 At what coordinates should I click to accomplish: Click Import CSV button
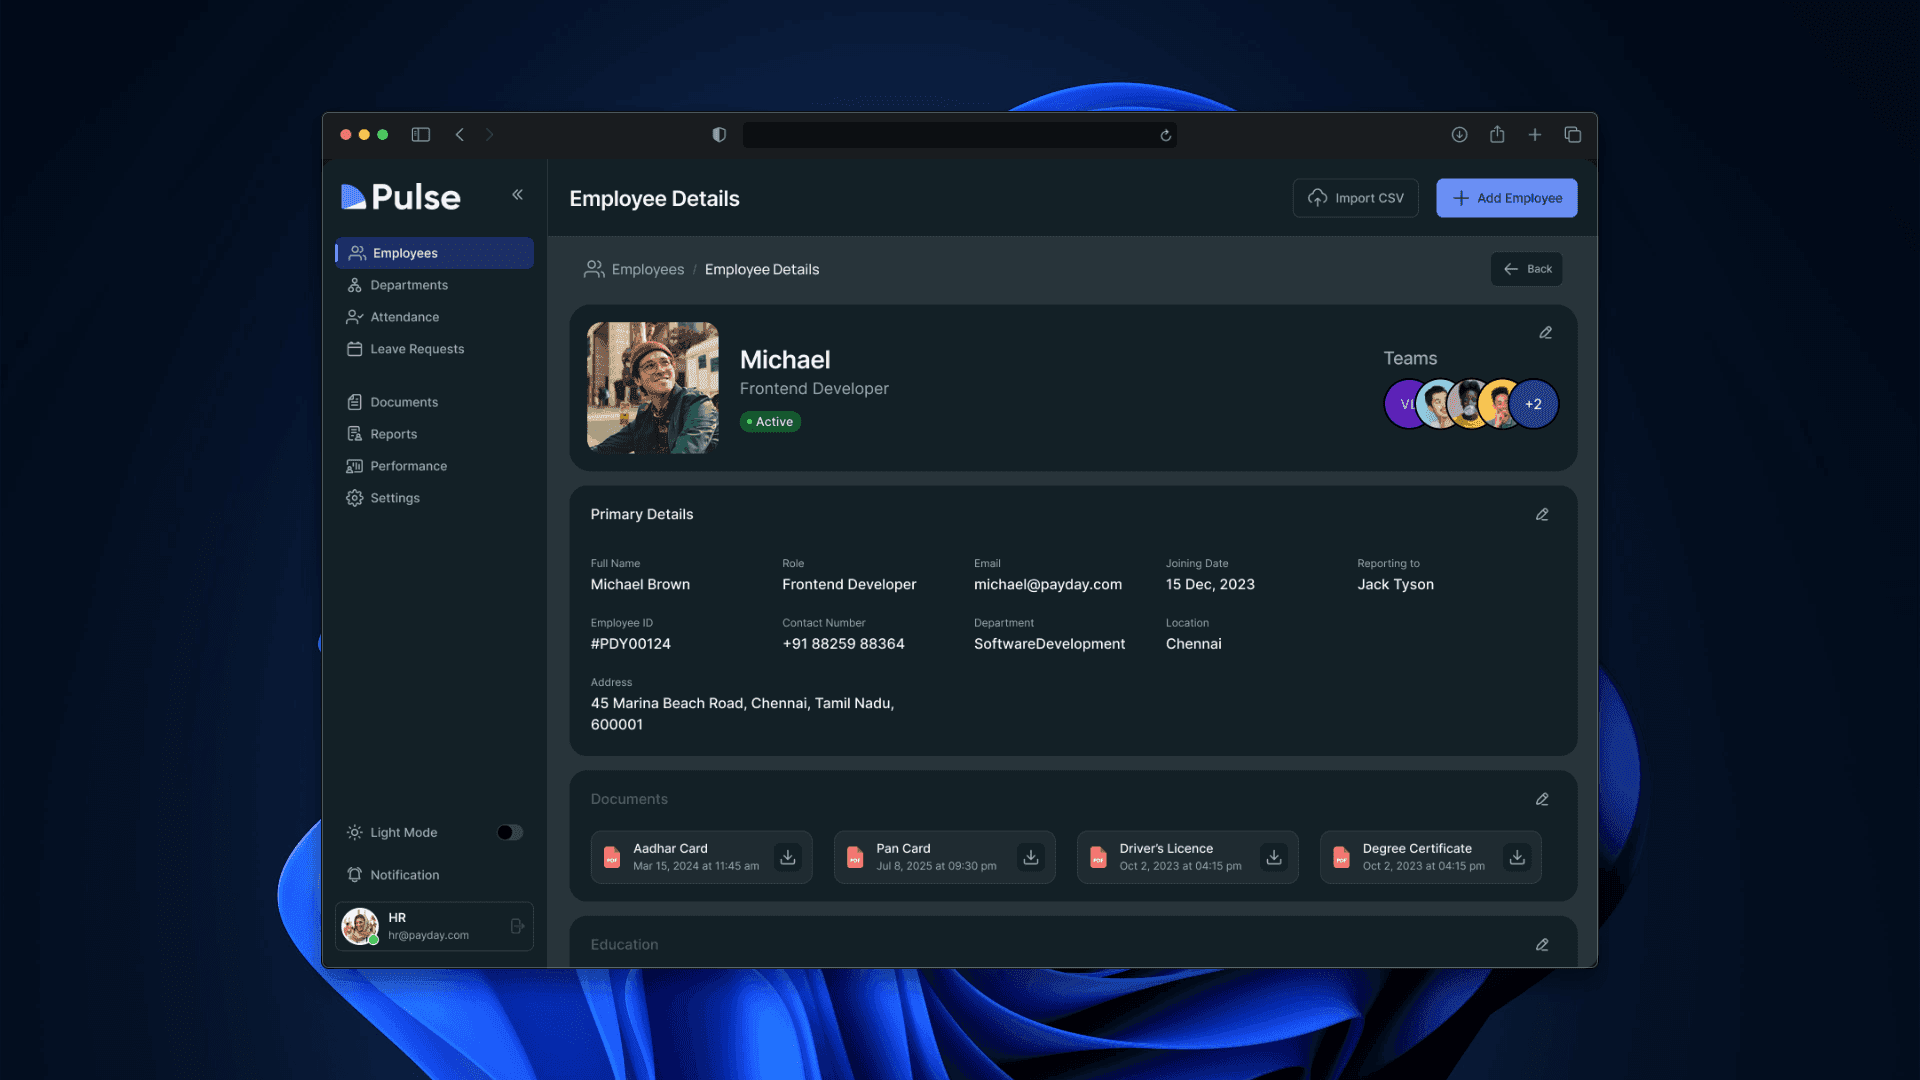1355,198
